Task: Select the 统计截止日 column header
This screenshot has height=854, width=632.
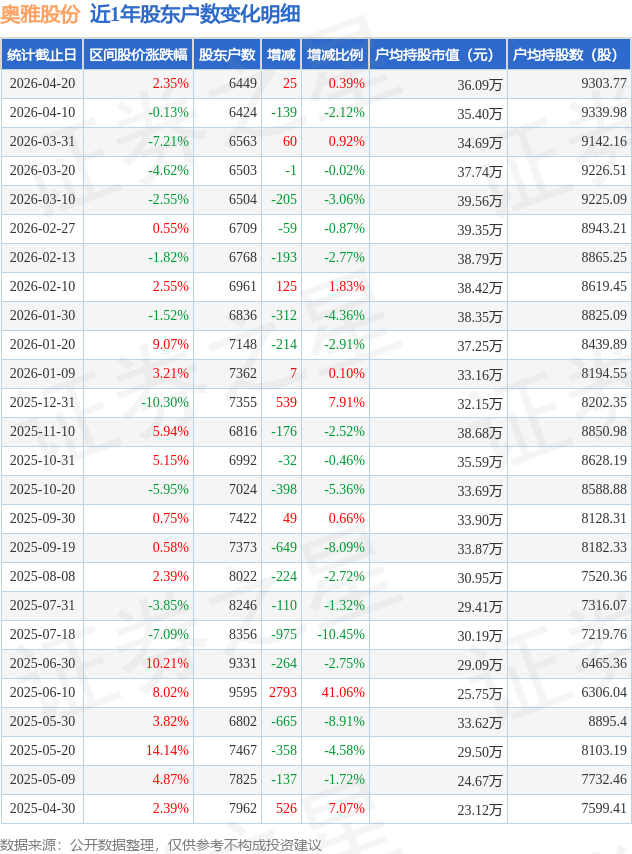Action: point(42,55)
